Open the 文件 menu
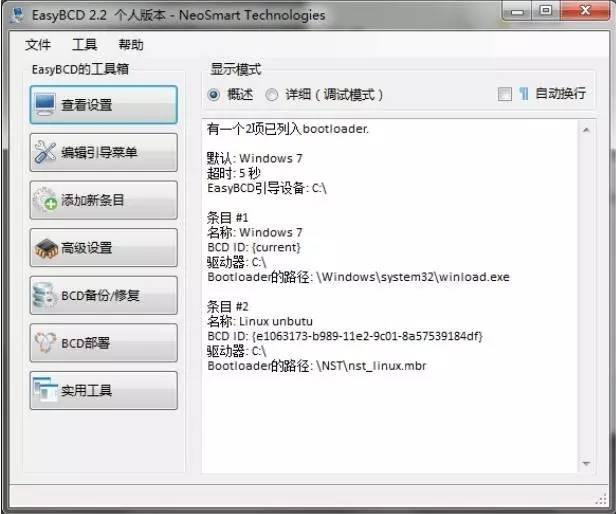Viewport: 616px width, 514px height. pos(38,45)
